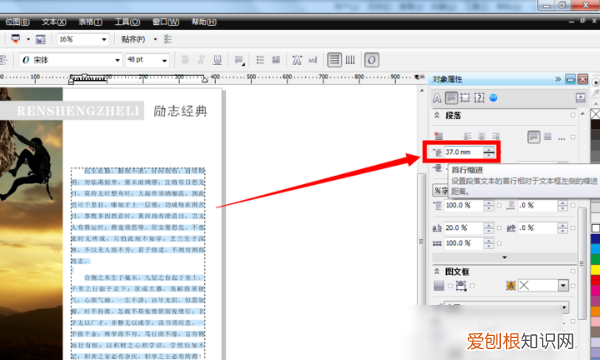Adjust the 20.0 % character spacing spinner
Screen dimensions: 600x360
489,228
